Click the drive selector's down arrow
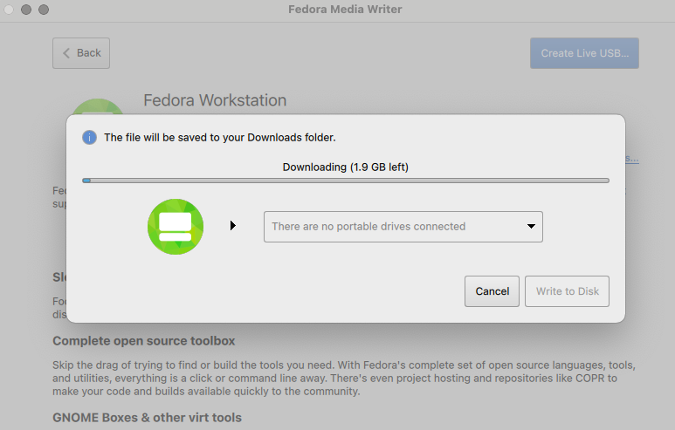The image size is (675, 430). (x=530, y=227)
